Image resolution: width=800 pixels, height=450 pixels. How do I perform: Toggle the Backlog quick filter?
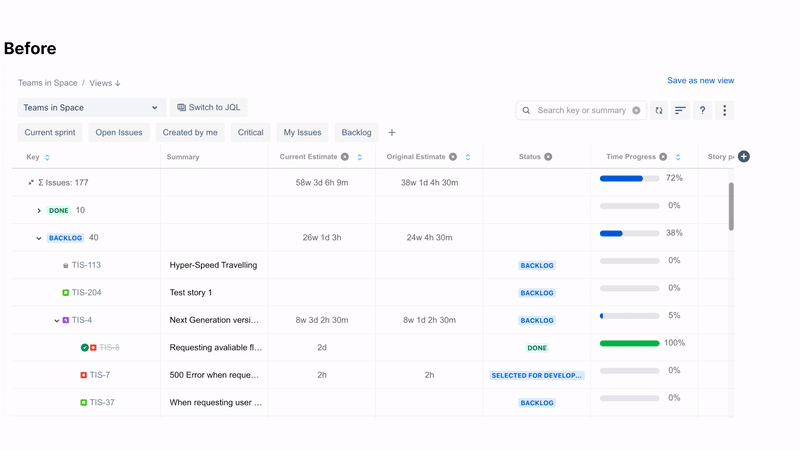pos(357,133)
